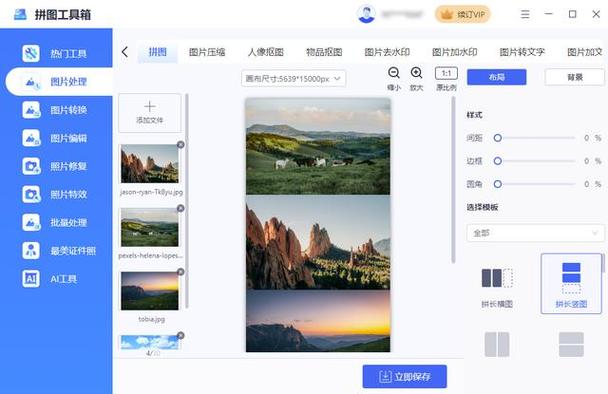
Task: Select the two-row split template
Action: tap(571, 344)
